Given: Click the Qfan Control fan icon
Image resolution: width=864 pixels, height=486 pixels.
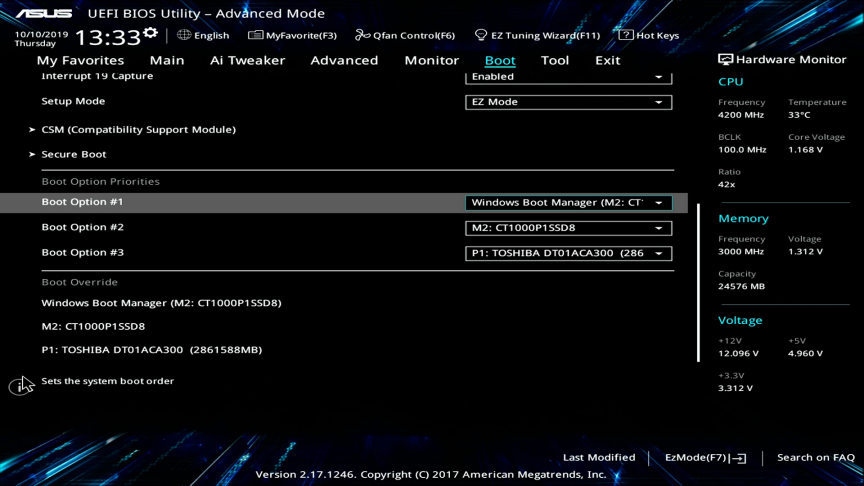Looking at the screenshot, I should 362,35.
